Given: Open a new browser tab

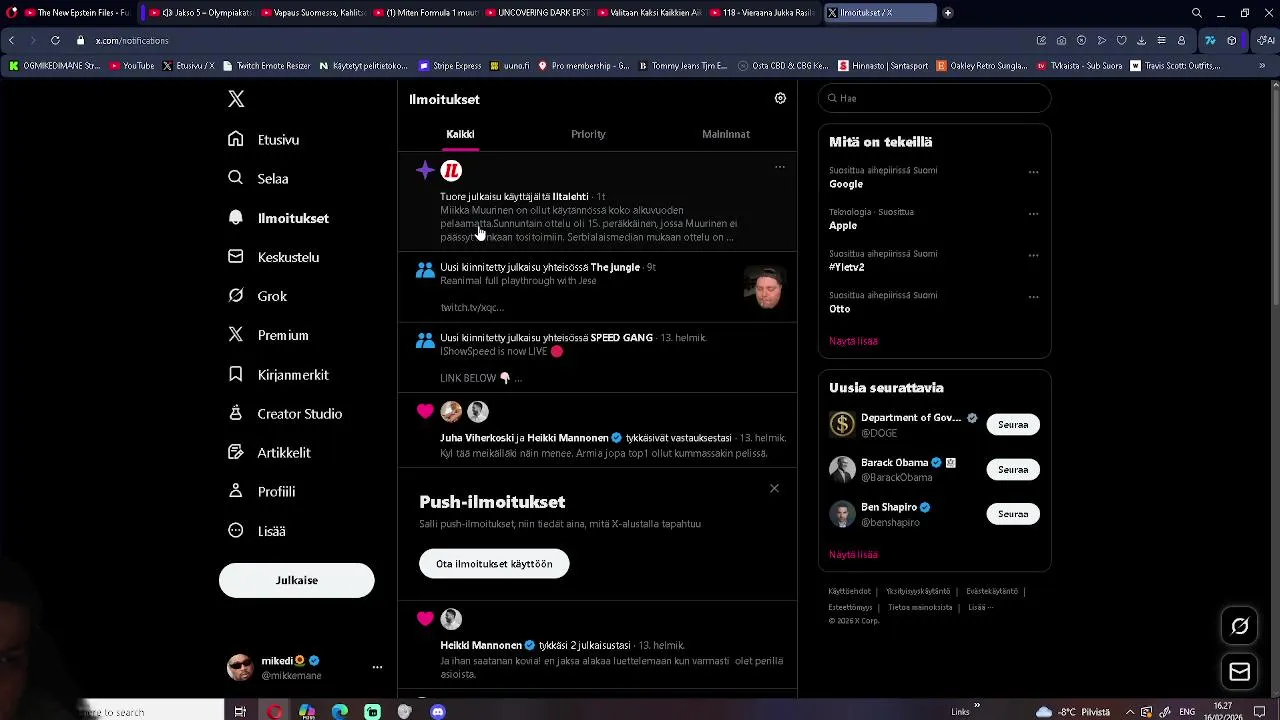Looking at the screenshot, I should [947, 13].
